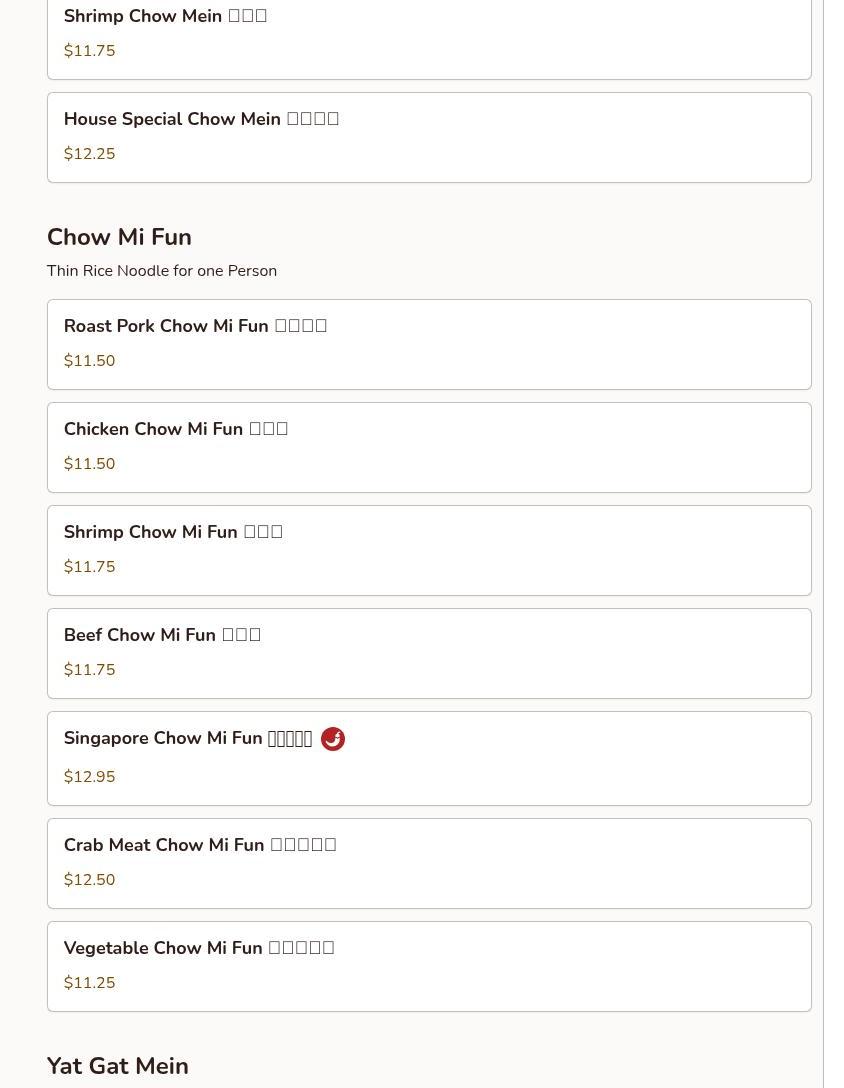Click the $11.25 price
This screenshot has width=844, height=1088.
(89, 983)
